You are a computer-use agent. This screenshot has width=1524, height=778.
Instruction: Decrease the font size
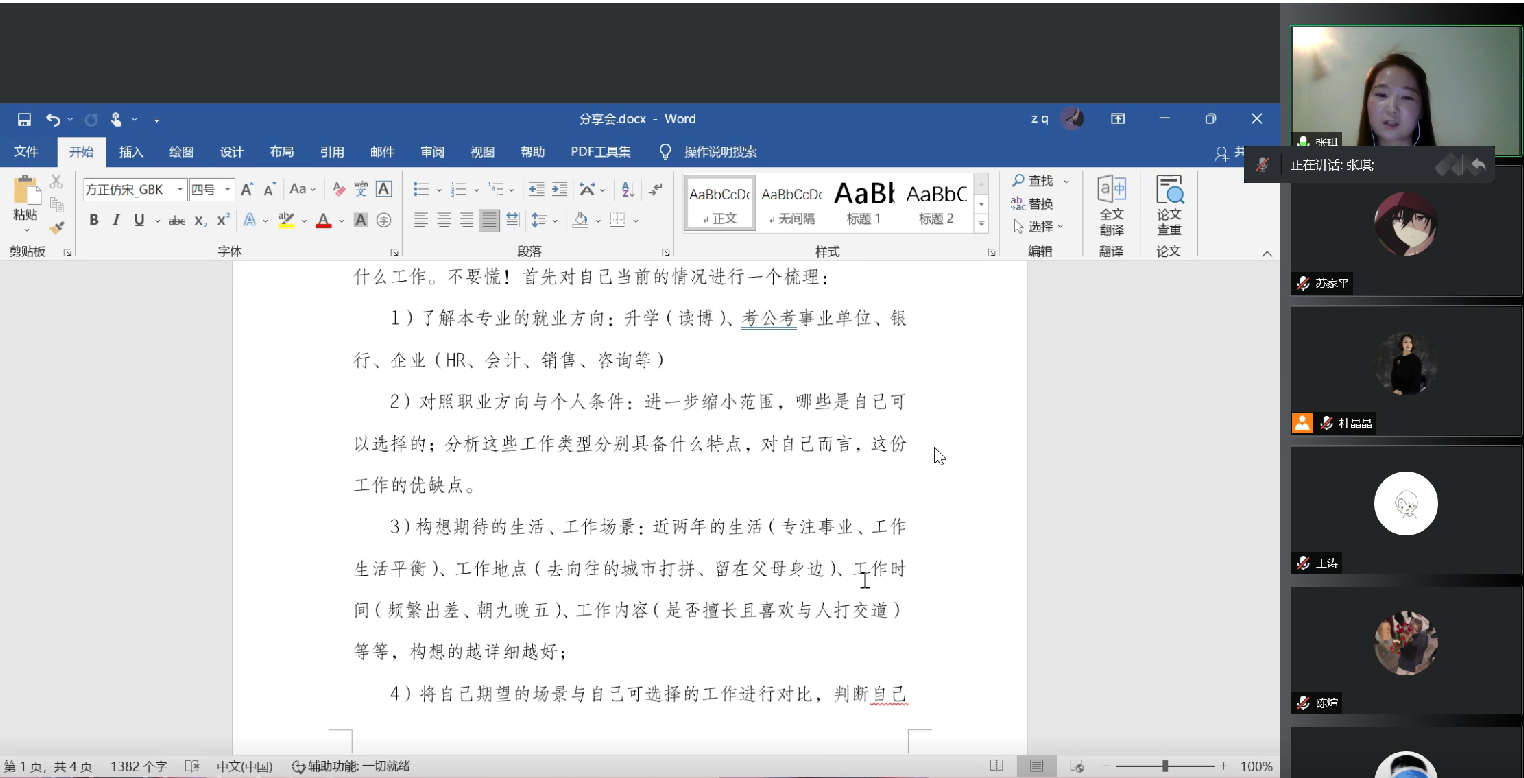(x=269, y=189)
